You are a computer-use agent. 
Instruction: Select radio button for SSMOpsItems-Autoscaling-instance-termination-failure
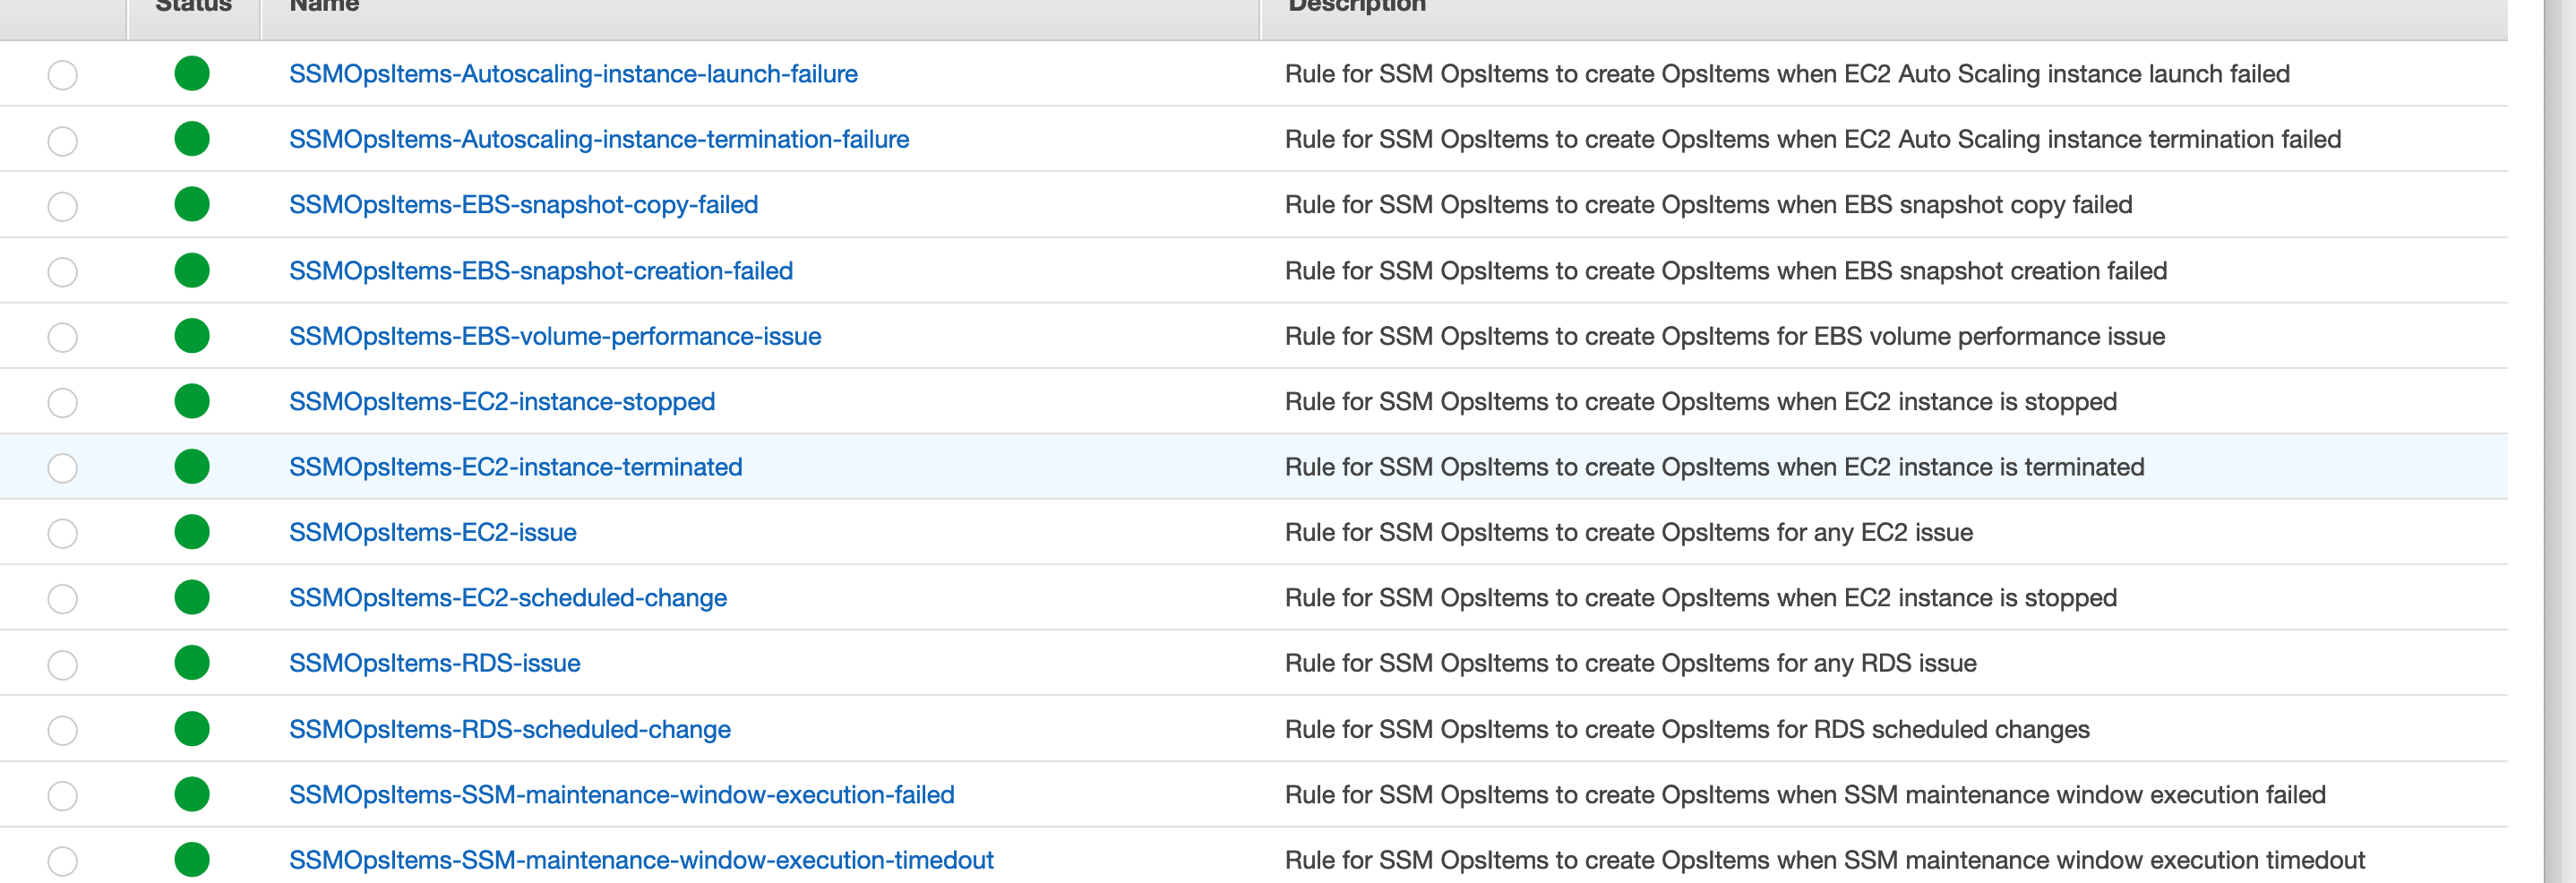point(63,141)
